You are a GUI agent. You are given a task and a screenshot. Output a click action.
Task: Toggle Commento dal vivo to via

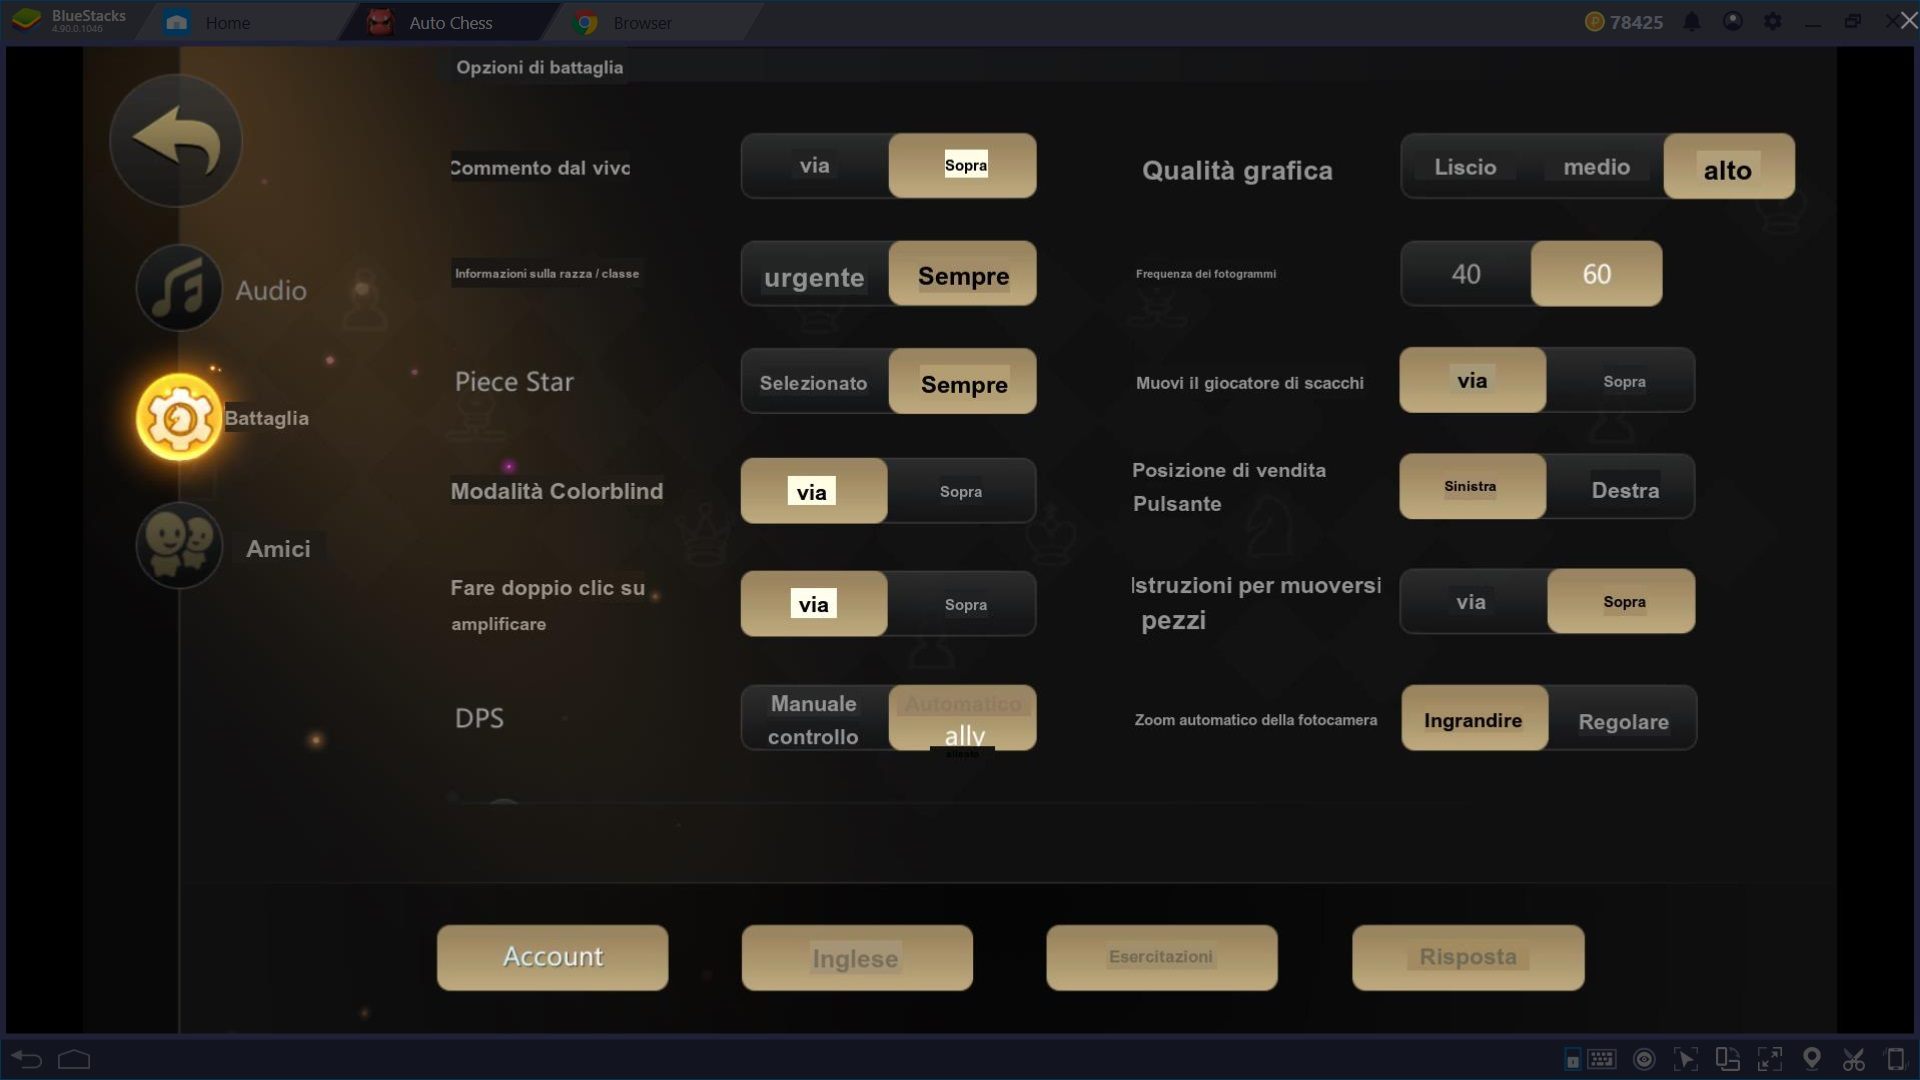[814, 165]
